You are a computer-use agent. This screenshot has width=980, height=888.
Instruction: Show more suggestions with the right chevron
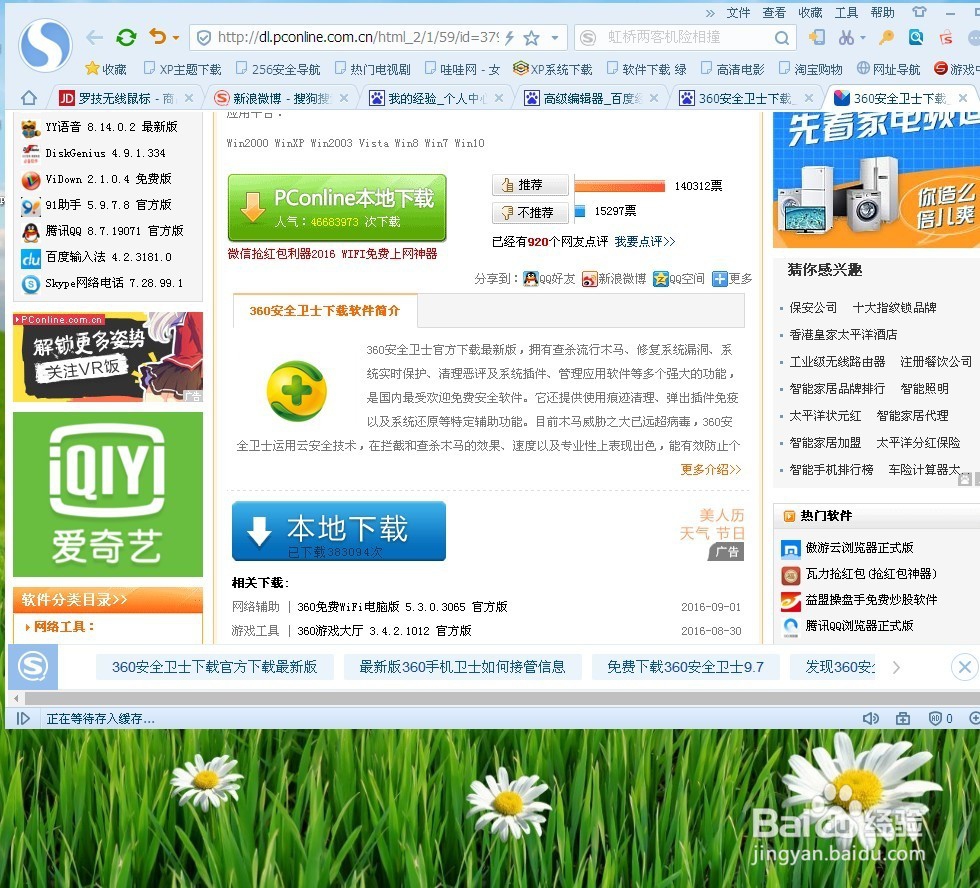point(896,667)
